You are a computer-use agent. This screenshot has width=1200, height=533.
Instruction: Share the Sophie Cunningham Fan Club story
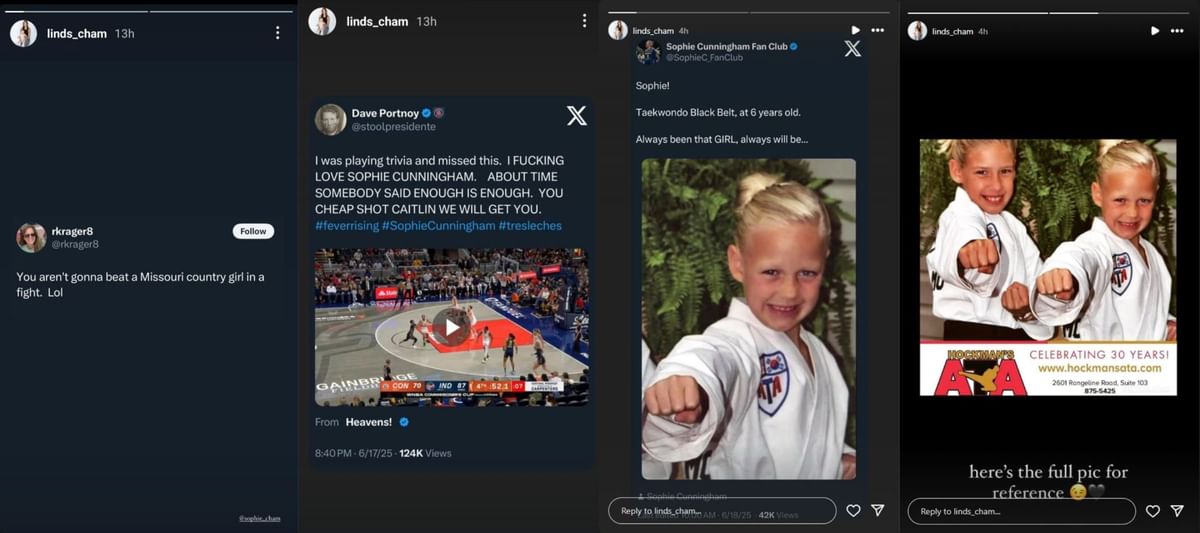(x=878, y=511)
